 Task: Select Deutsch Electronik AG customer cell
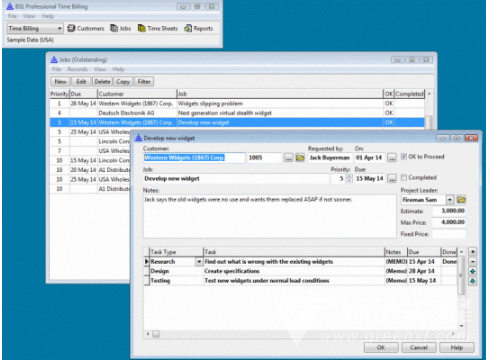click(x=136, y=113)
